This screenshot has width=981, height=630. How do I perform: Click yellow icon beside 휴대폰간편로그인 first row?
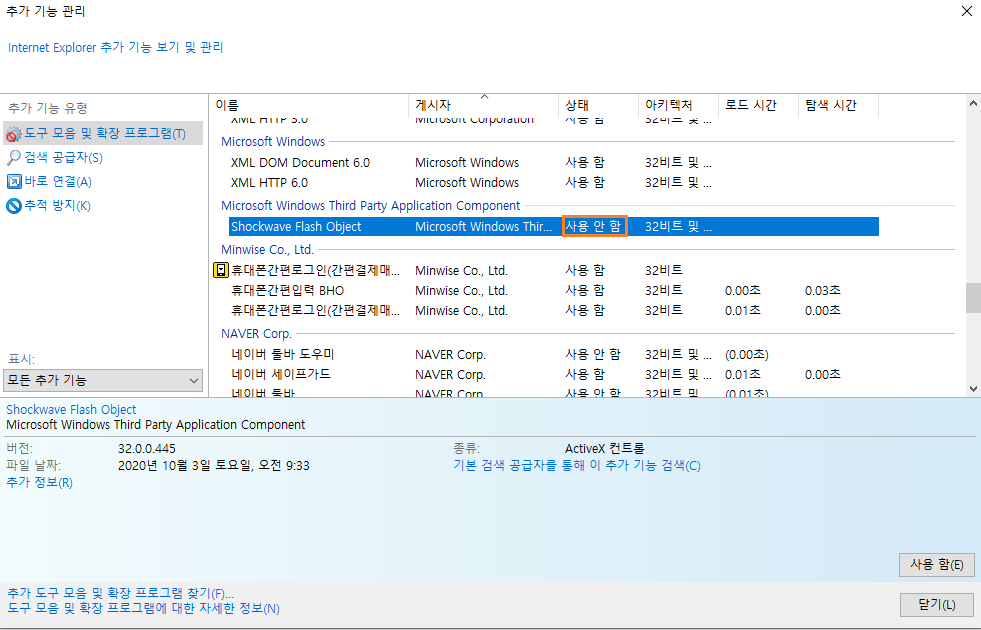(x=221, y=270)
